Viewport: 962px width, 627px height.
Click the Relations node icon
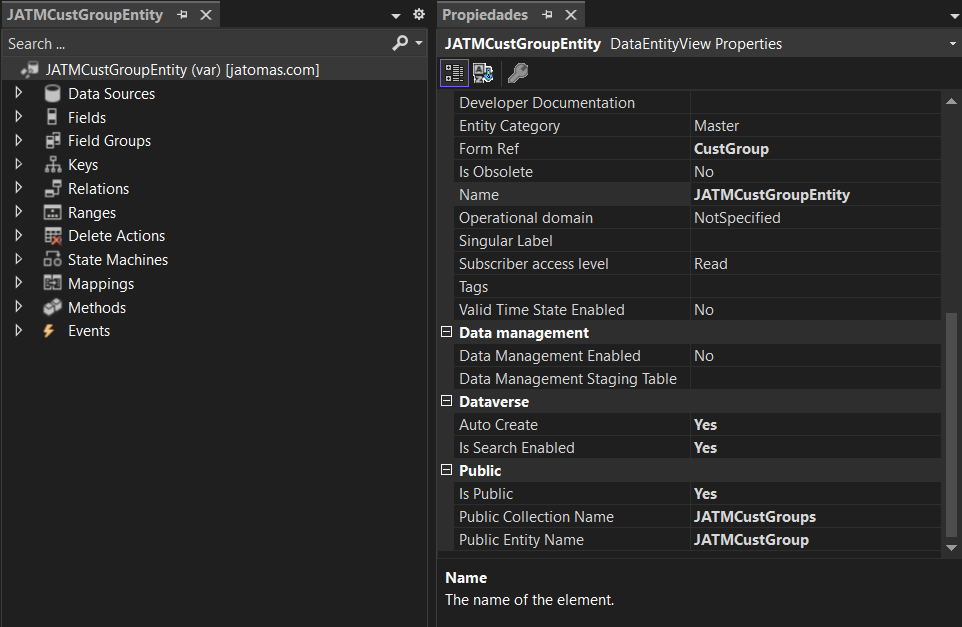[x=53, y=188]
